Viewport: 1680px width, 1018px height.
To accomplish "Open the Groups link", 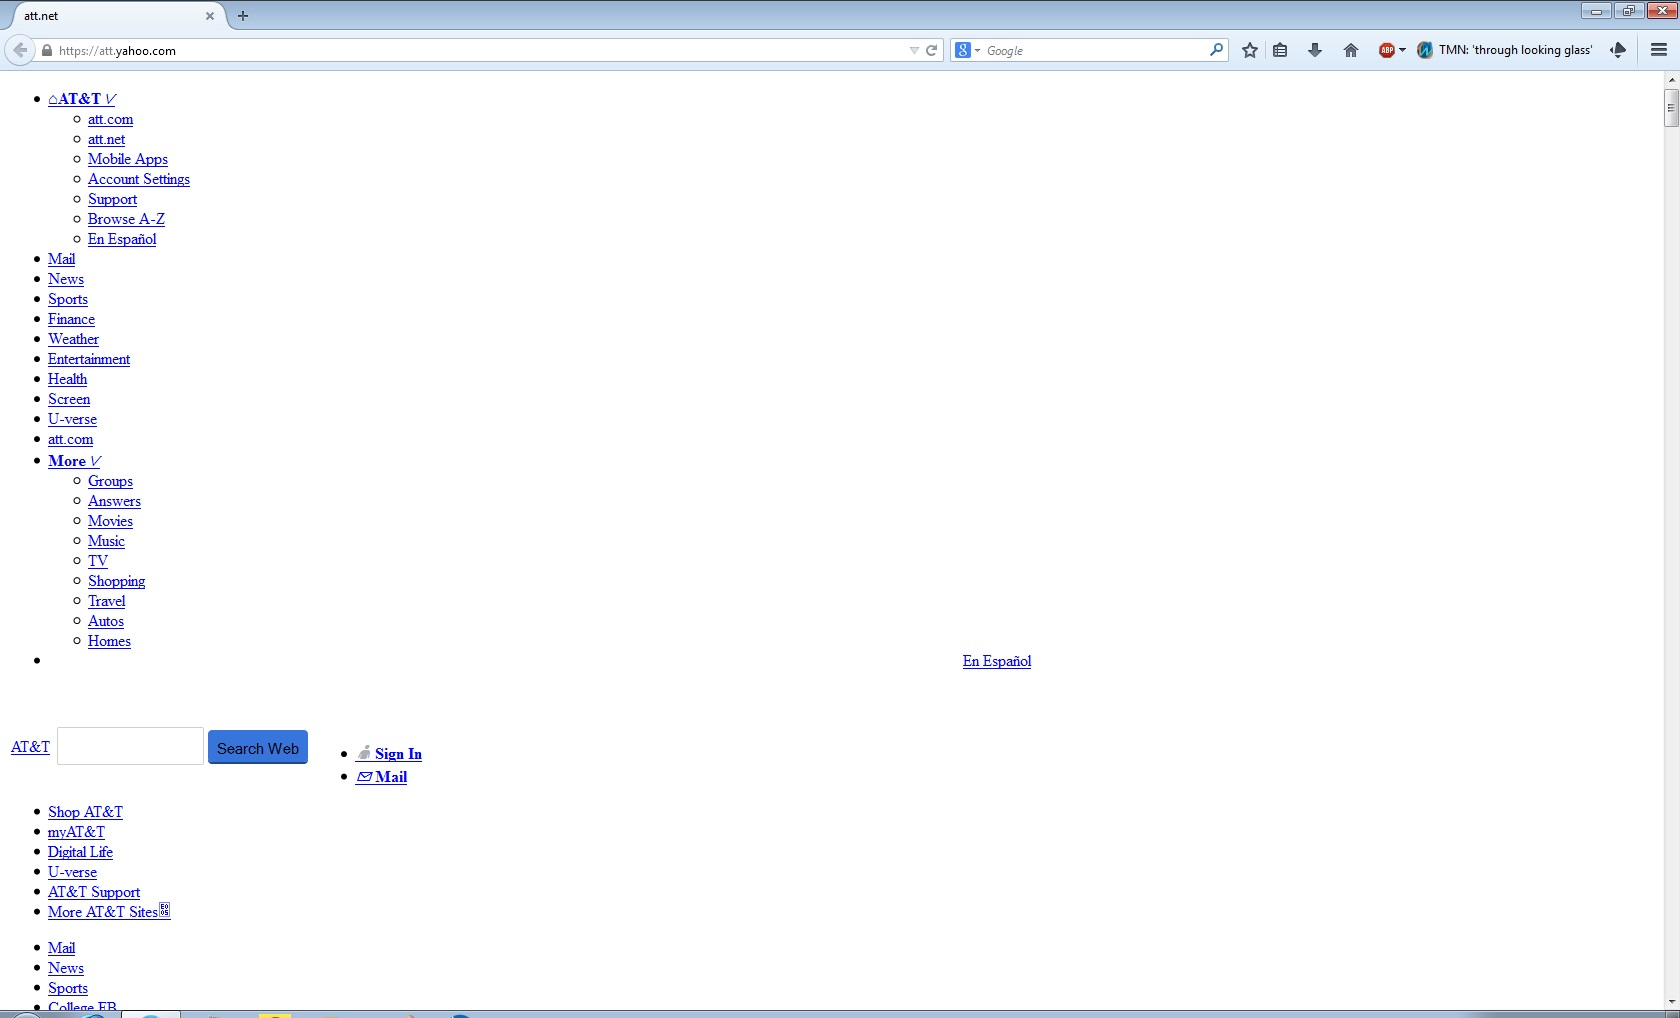I will [110, 481].
